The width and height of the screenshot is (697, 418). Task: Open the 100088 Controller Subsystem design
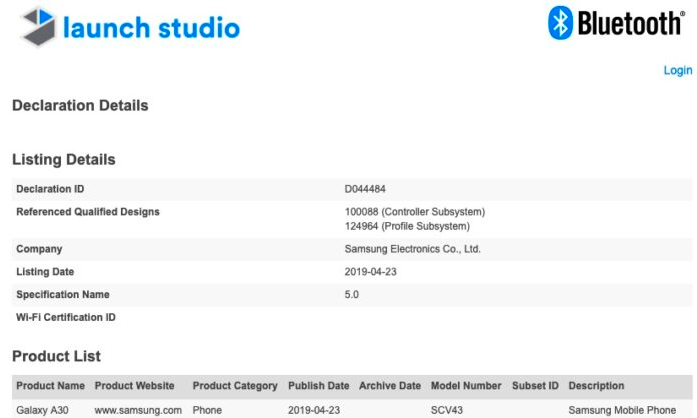(x=414, y=212)
